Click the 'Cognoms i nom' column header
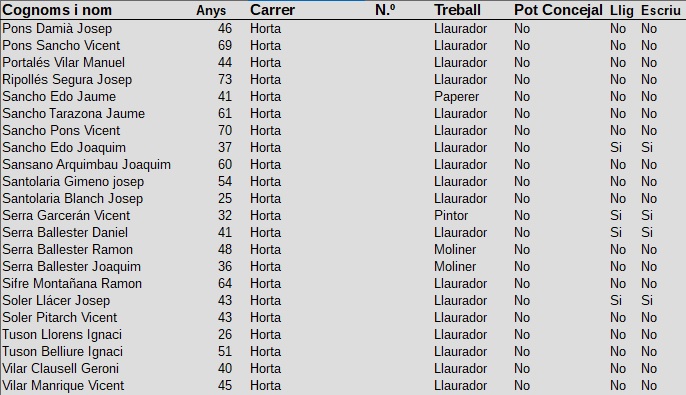Viewport: 686px width, 395px height. (x=57, y=10)
